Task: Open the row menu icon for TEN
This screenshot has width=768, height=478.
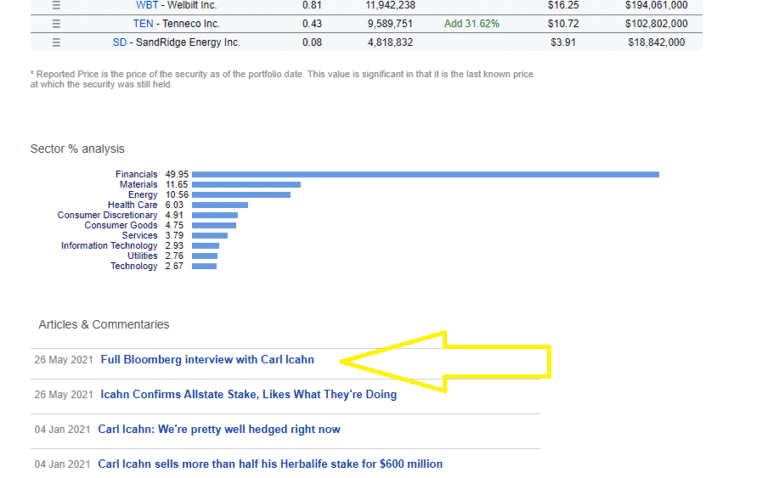Action: pyautogui.click(x=56, y=23)
